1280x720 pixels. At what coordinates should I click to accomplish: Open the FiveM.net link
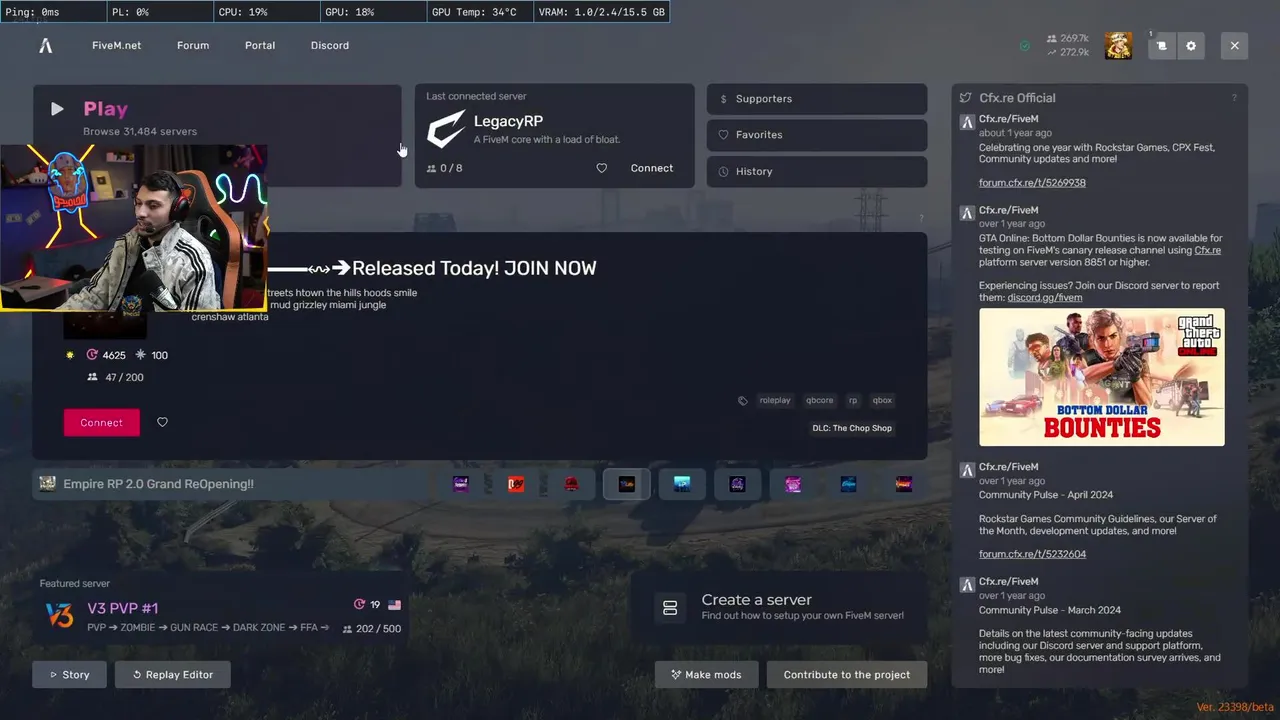tap(116, 45)
